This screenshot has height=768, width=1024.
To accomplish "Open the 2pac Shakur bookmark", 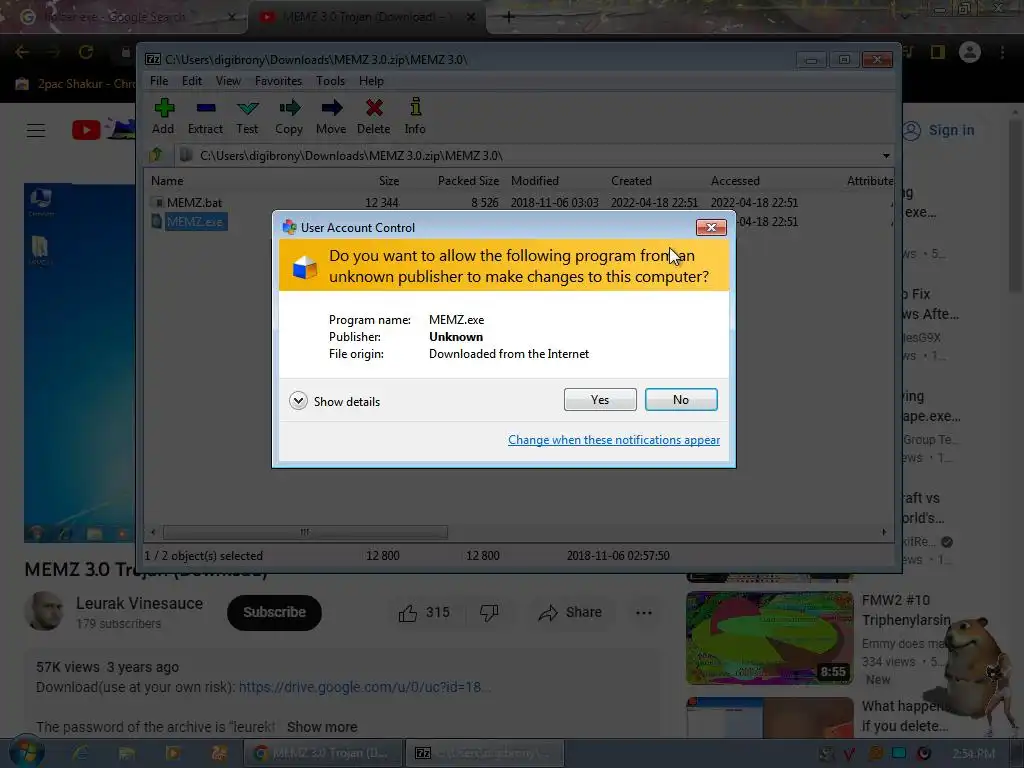I will tap(76, 84).
